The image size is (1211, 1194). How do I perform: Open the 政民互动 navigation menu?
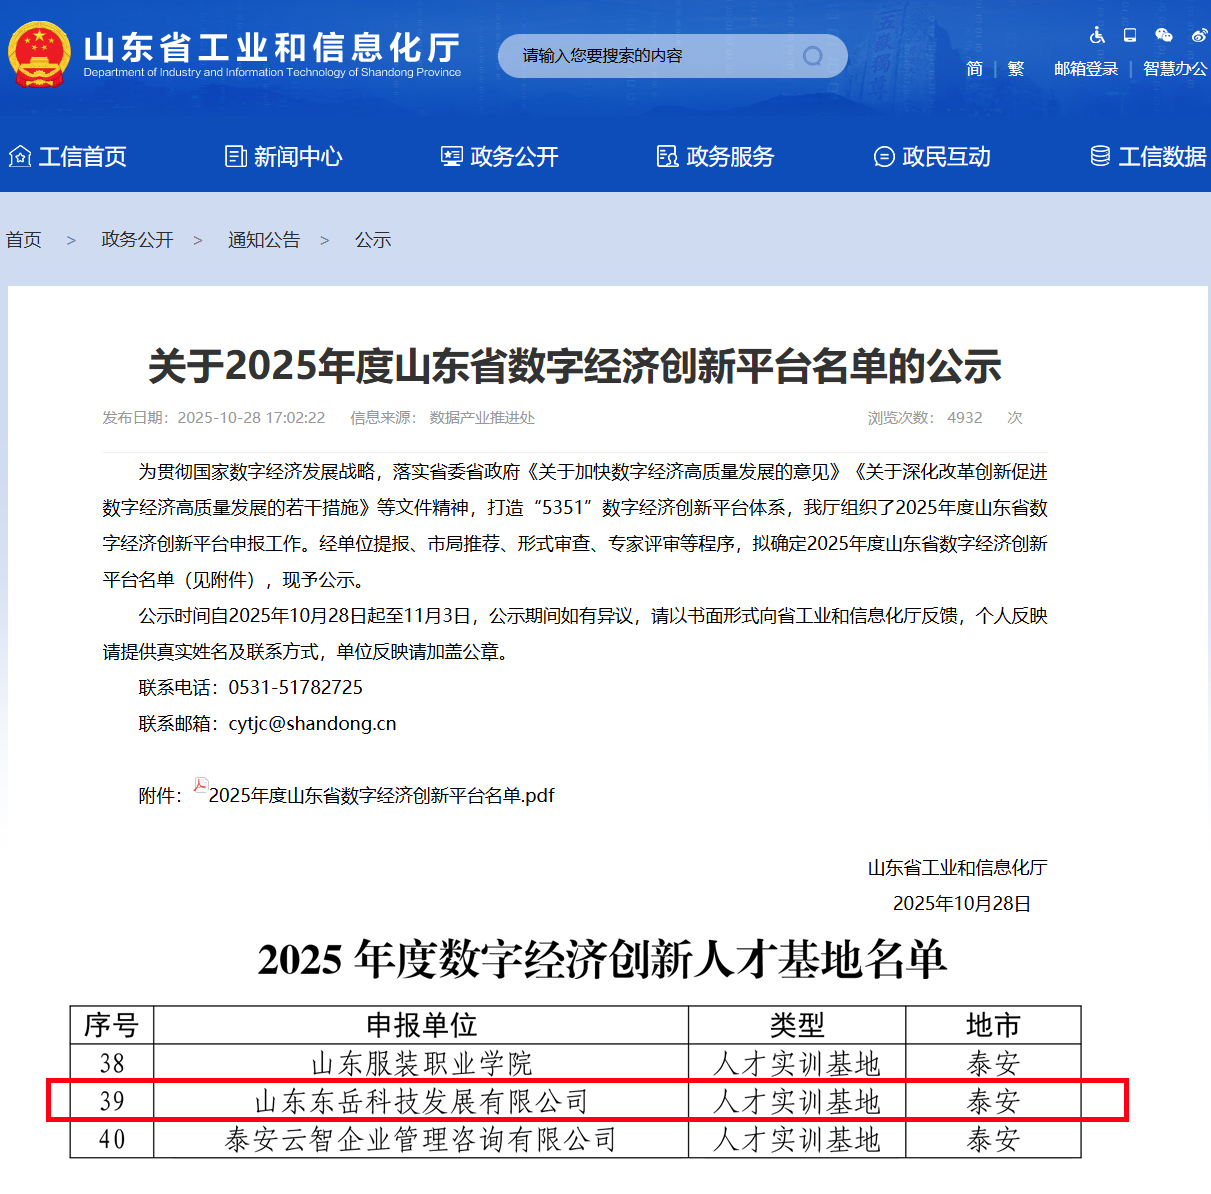(932, 157)
